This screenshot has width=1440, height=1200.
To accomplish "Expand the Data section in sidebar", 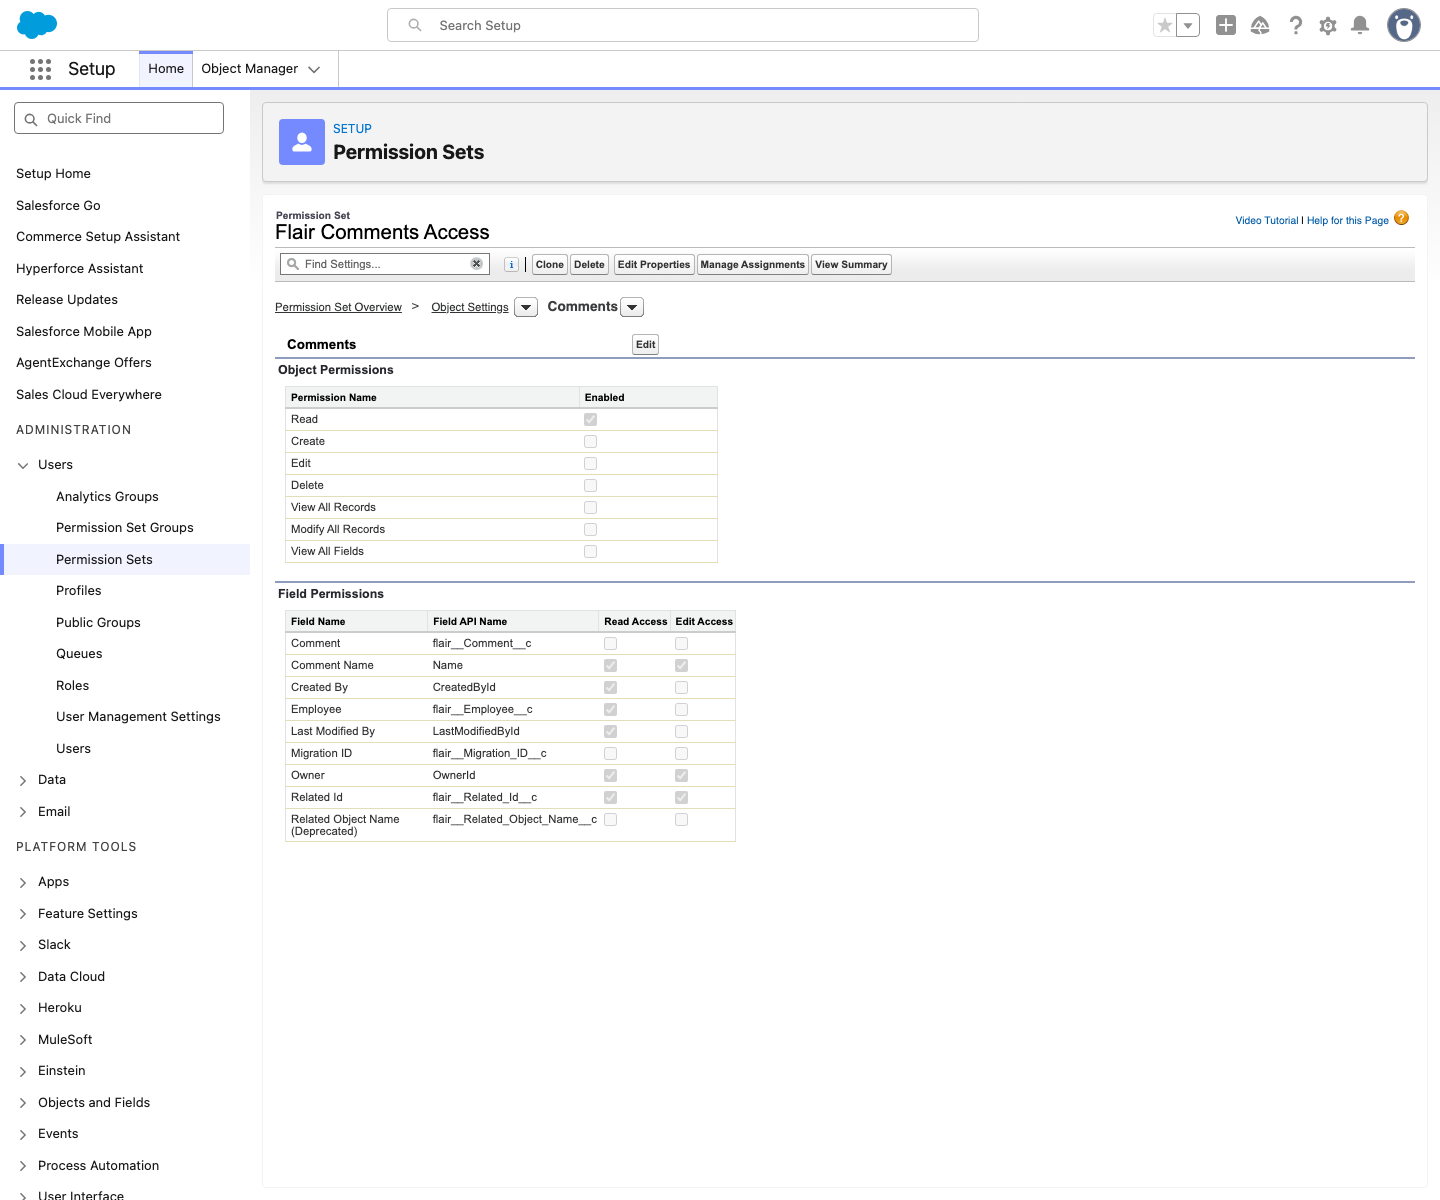I will (x=23, y=780).
